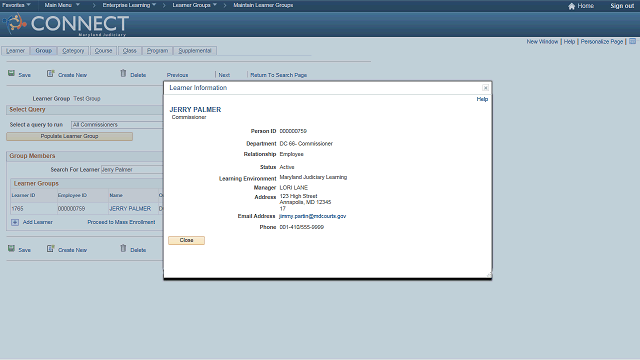
Task: Click the dialog resize handle corner
Action: (489, 276)
